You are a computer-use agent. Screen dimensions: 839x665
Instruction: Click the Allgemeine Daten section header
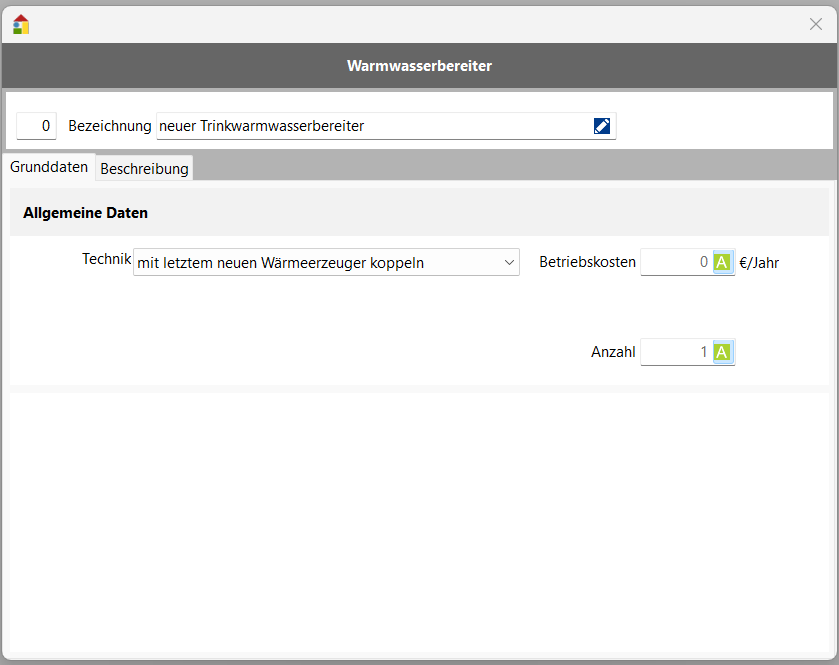pyautogui.click(x=85, y=213)
